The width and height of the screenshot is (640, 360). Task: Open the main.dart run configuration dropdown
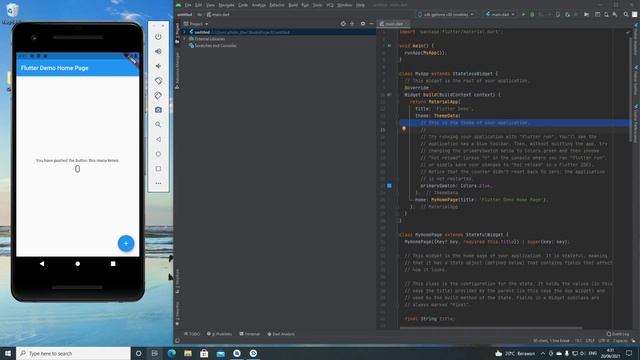coord(500,15)
